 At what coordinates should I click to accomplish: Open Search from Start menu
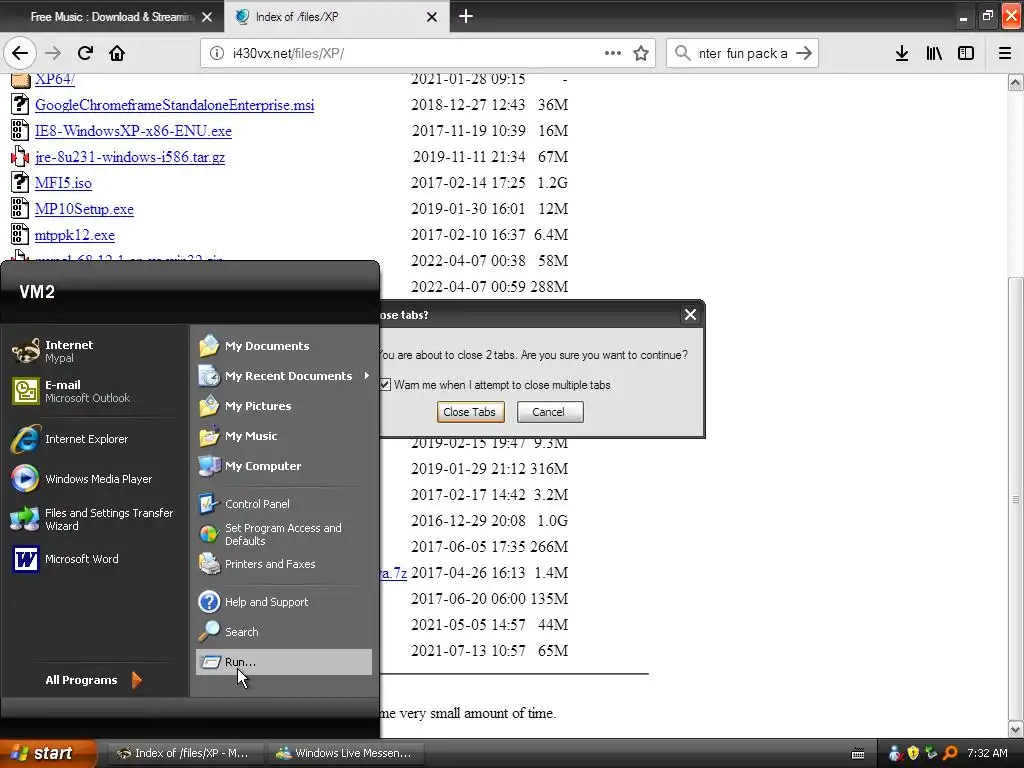click(284, 632)
